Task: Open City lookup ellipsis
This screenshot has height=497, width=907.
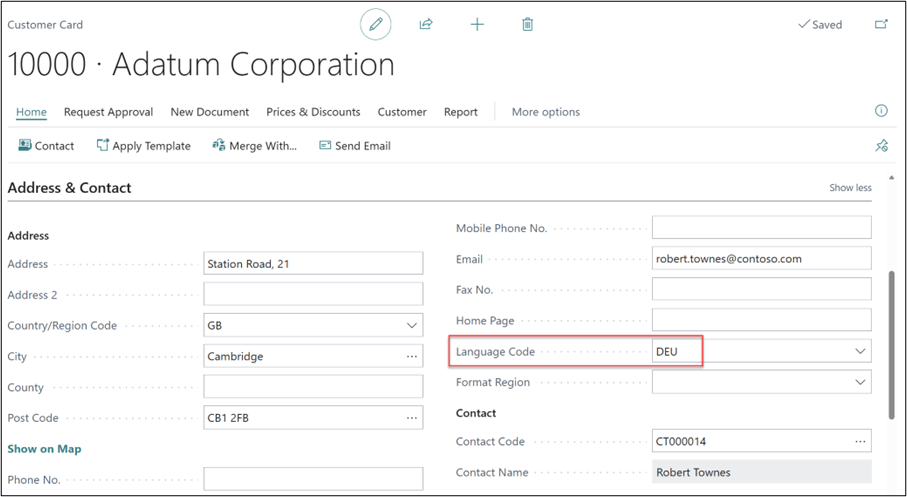Action: (412, 356)
